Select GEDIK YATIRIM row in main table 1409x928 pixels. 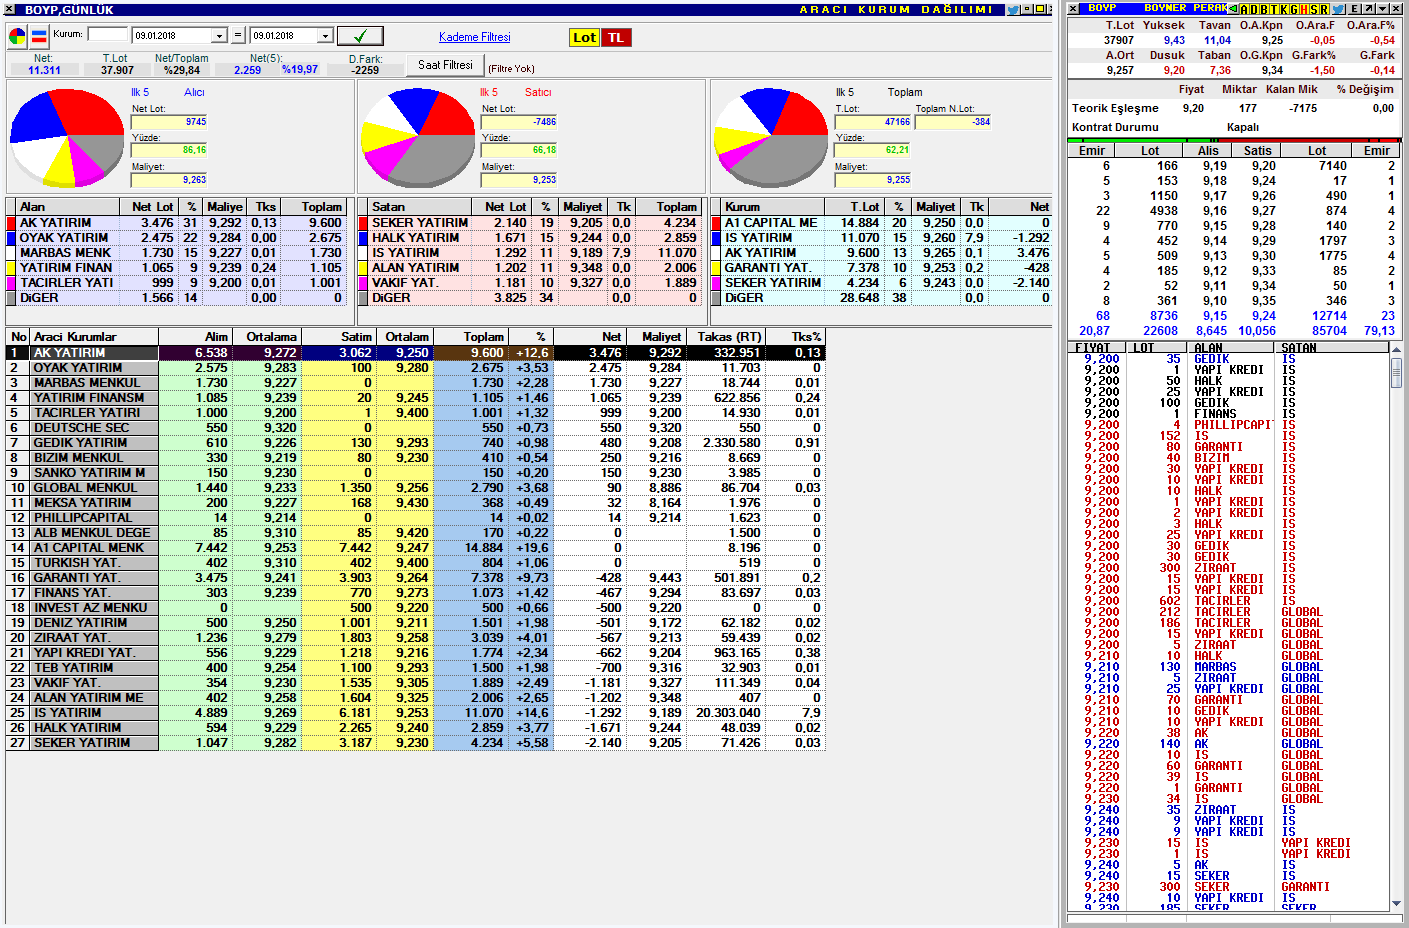415,443
